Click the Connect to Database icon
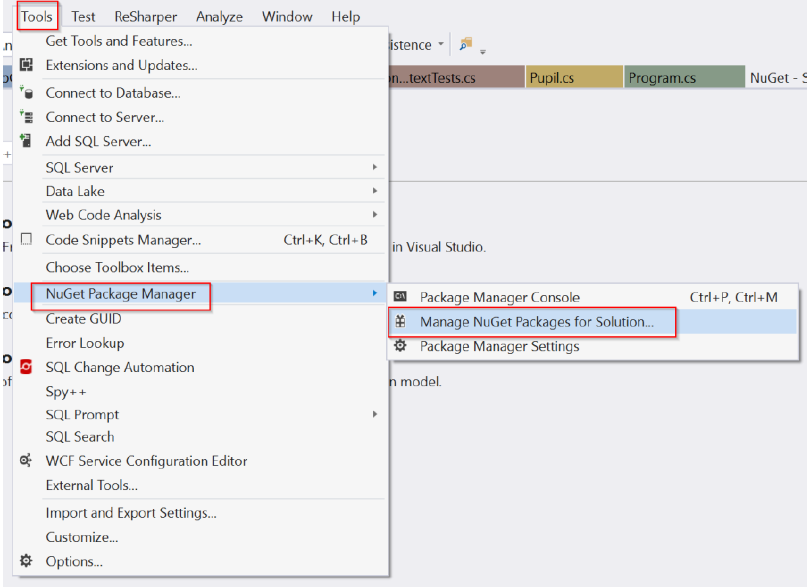 (26, 92)
